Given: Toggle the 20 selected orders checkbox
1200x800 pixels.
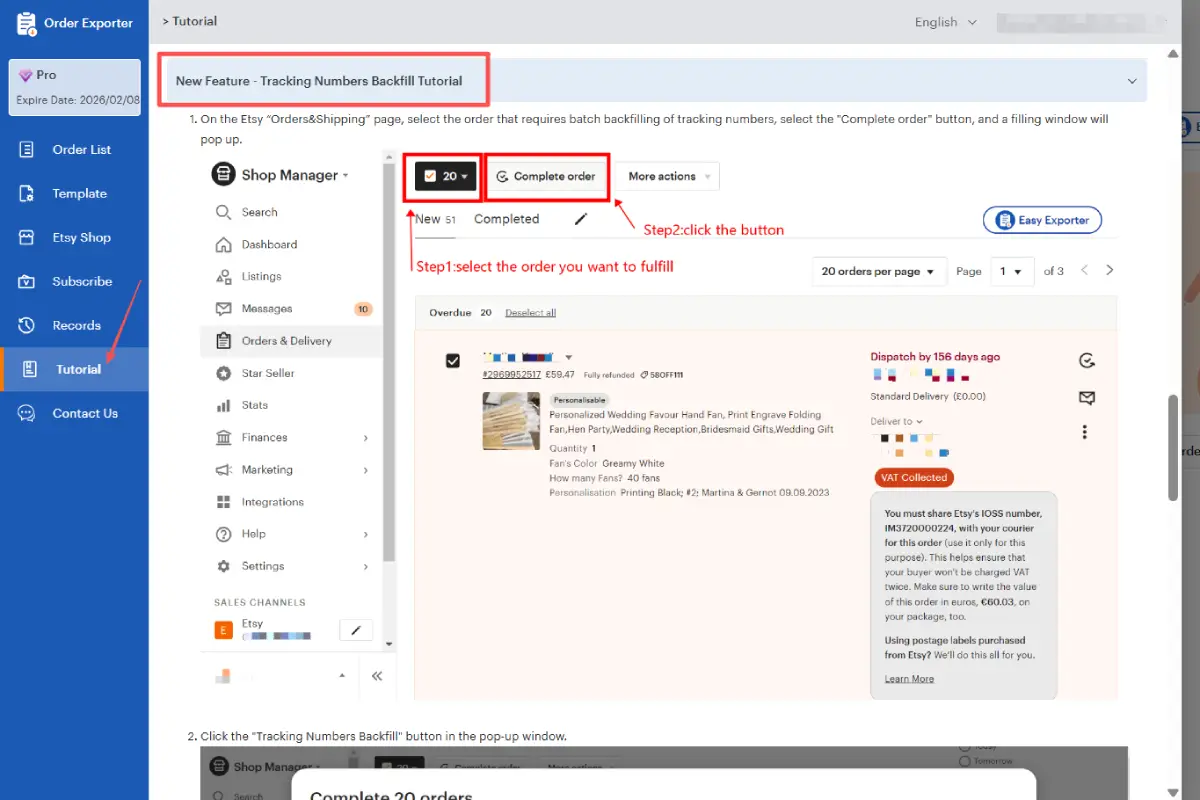Looking at the screenshot, I should point(430,176).
